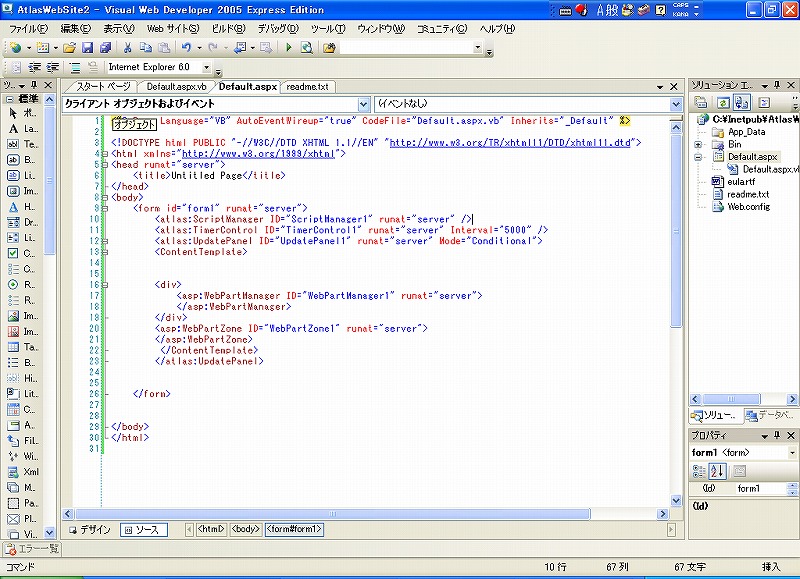This screenshot has height=579, width=800.
Task: Click the xhtml11.dtd URL link in code
Action: [510, 143]
